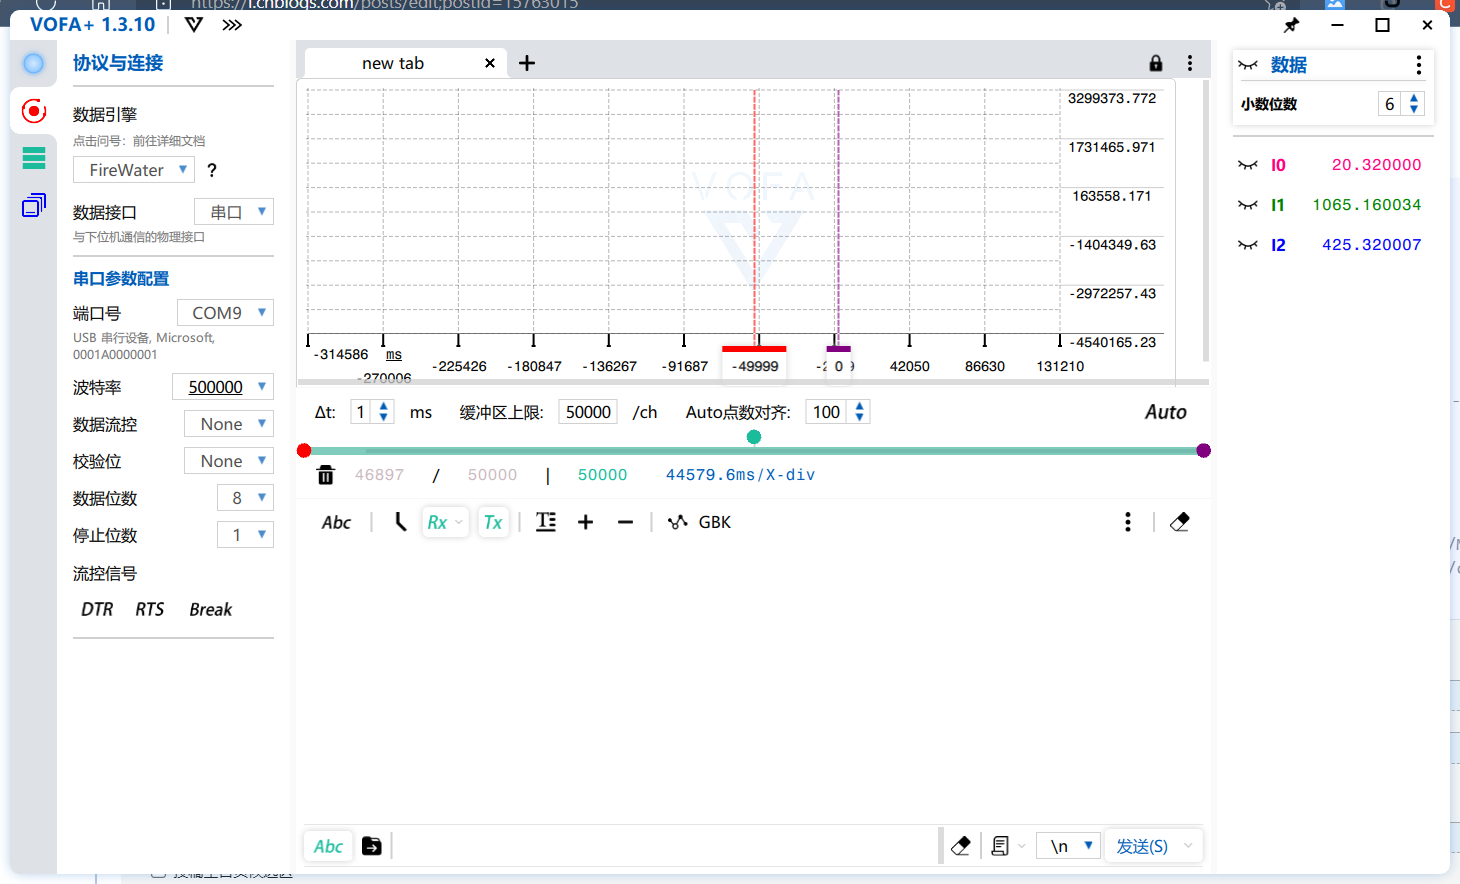
Task: Toggle Rx display
Action: (x=437, y=522)
